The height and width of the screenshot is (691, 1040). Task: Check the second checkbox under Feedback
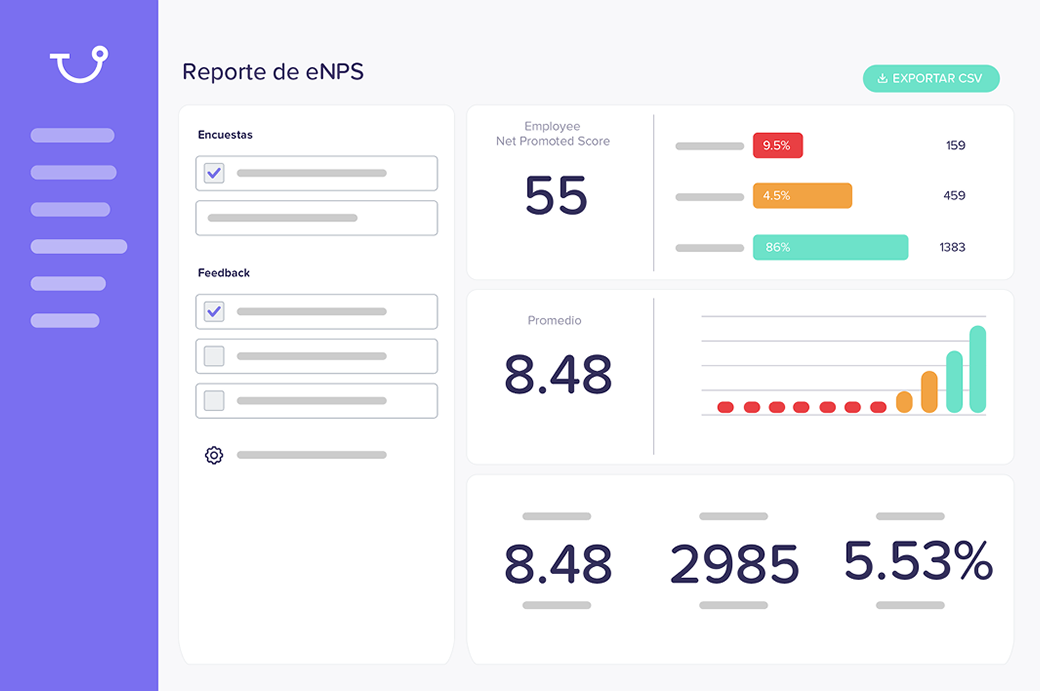(214, 356)
